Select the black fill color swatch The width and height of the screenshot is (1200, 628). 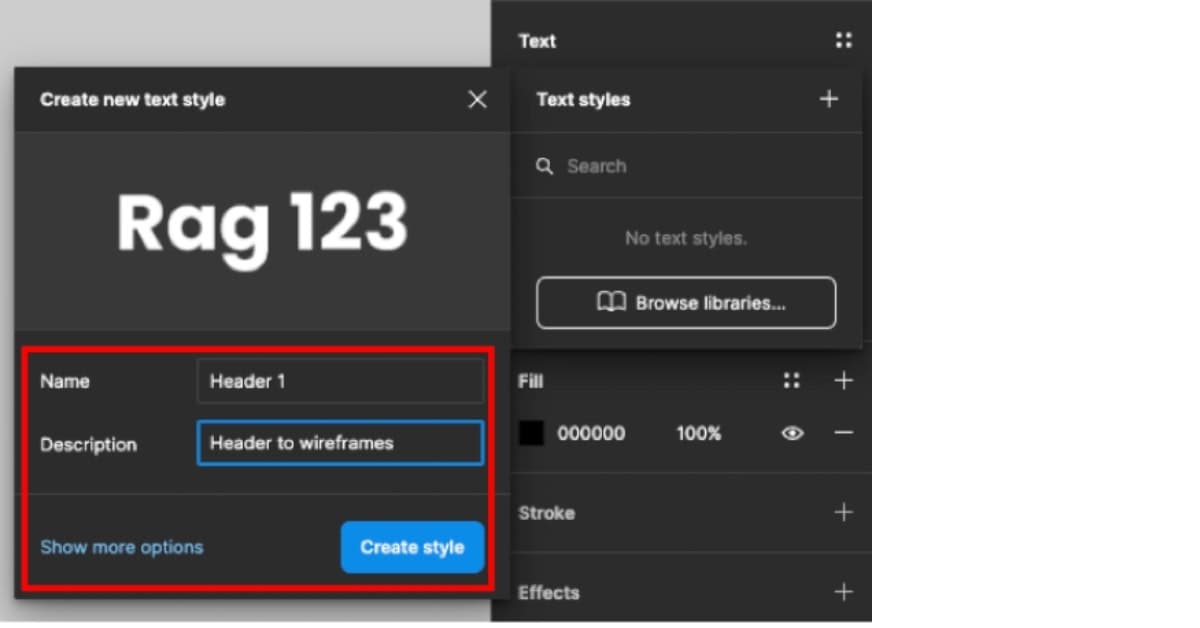(x=531, y=433)
